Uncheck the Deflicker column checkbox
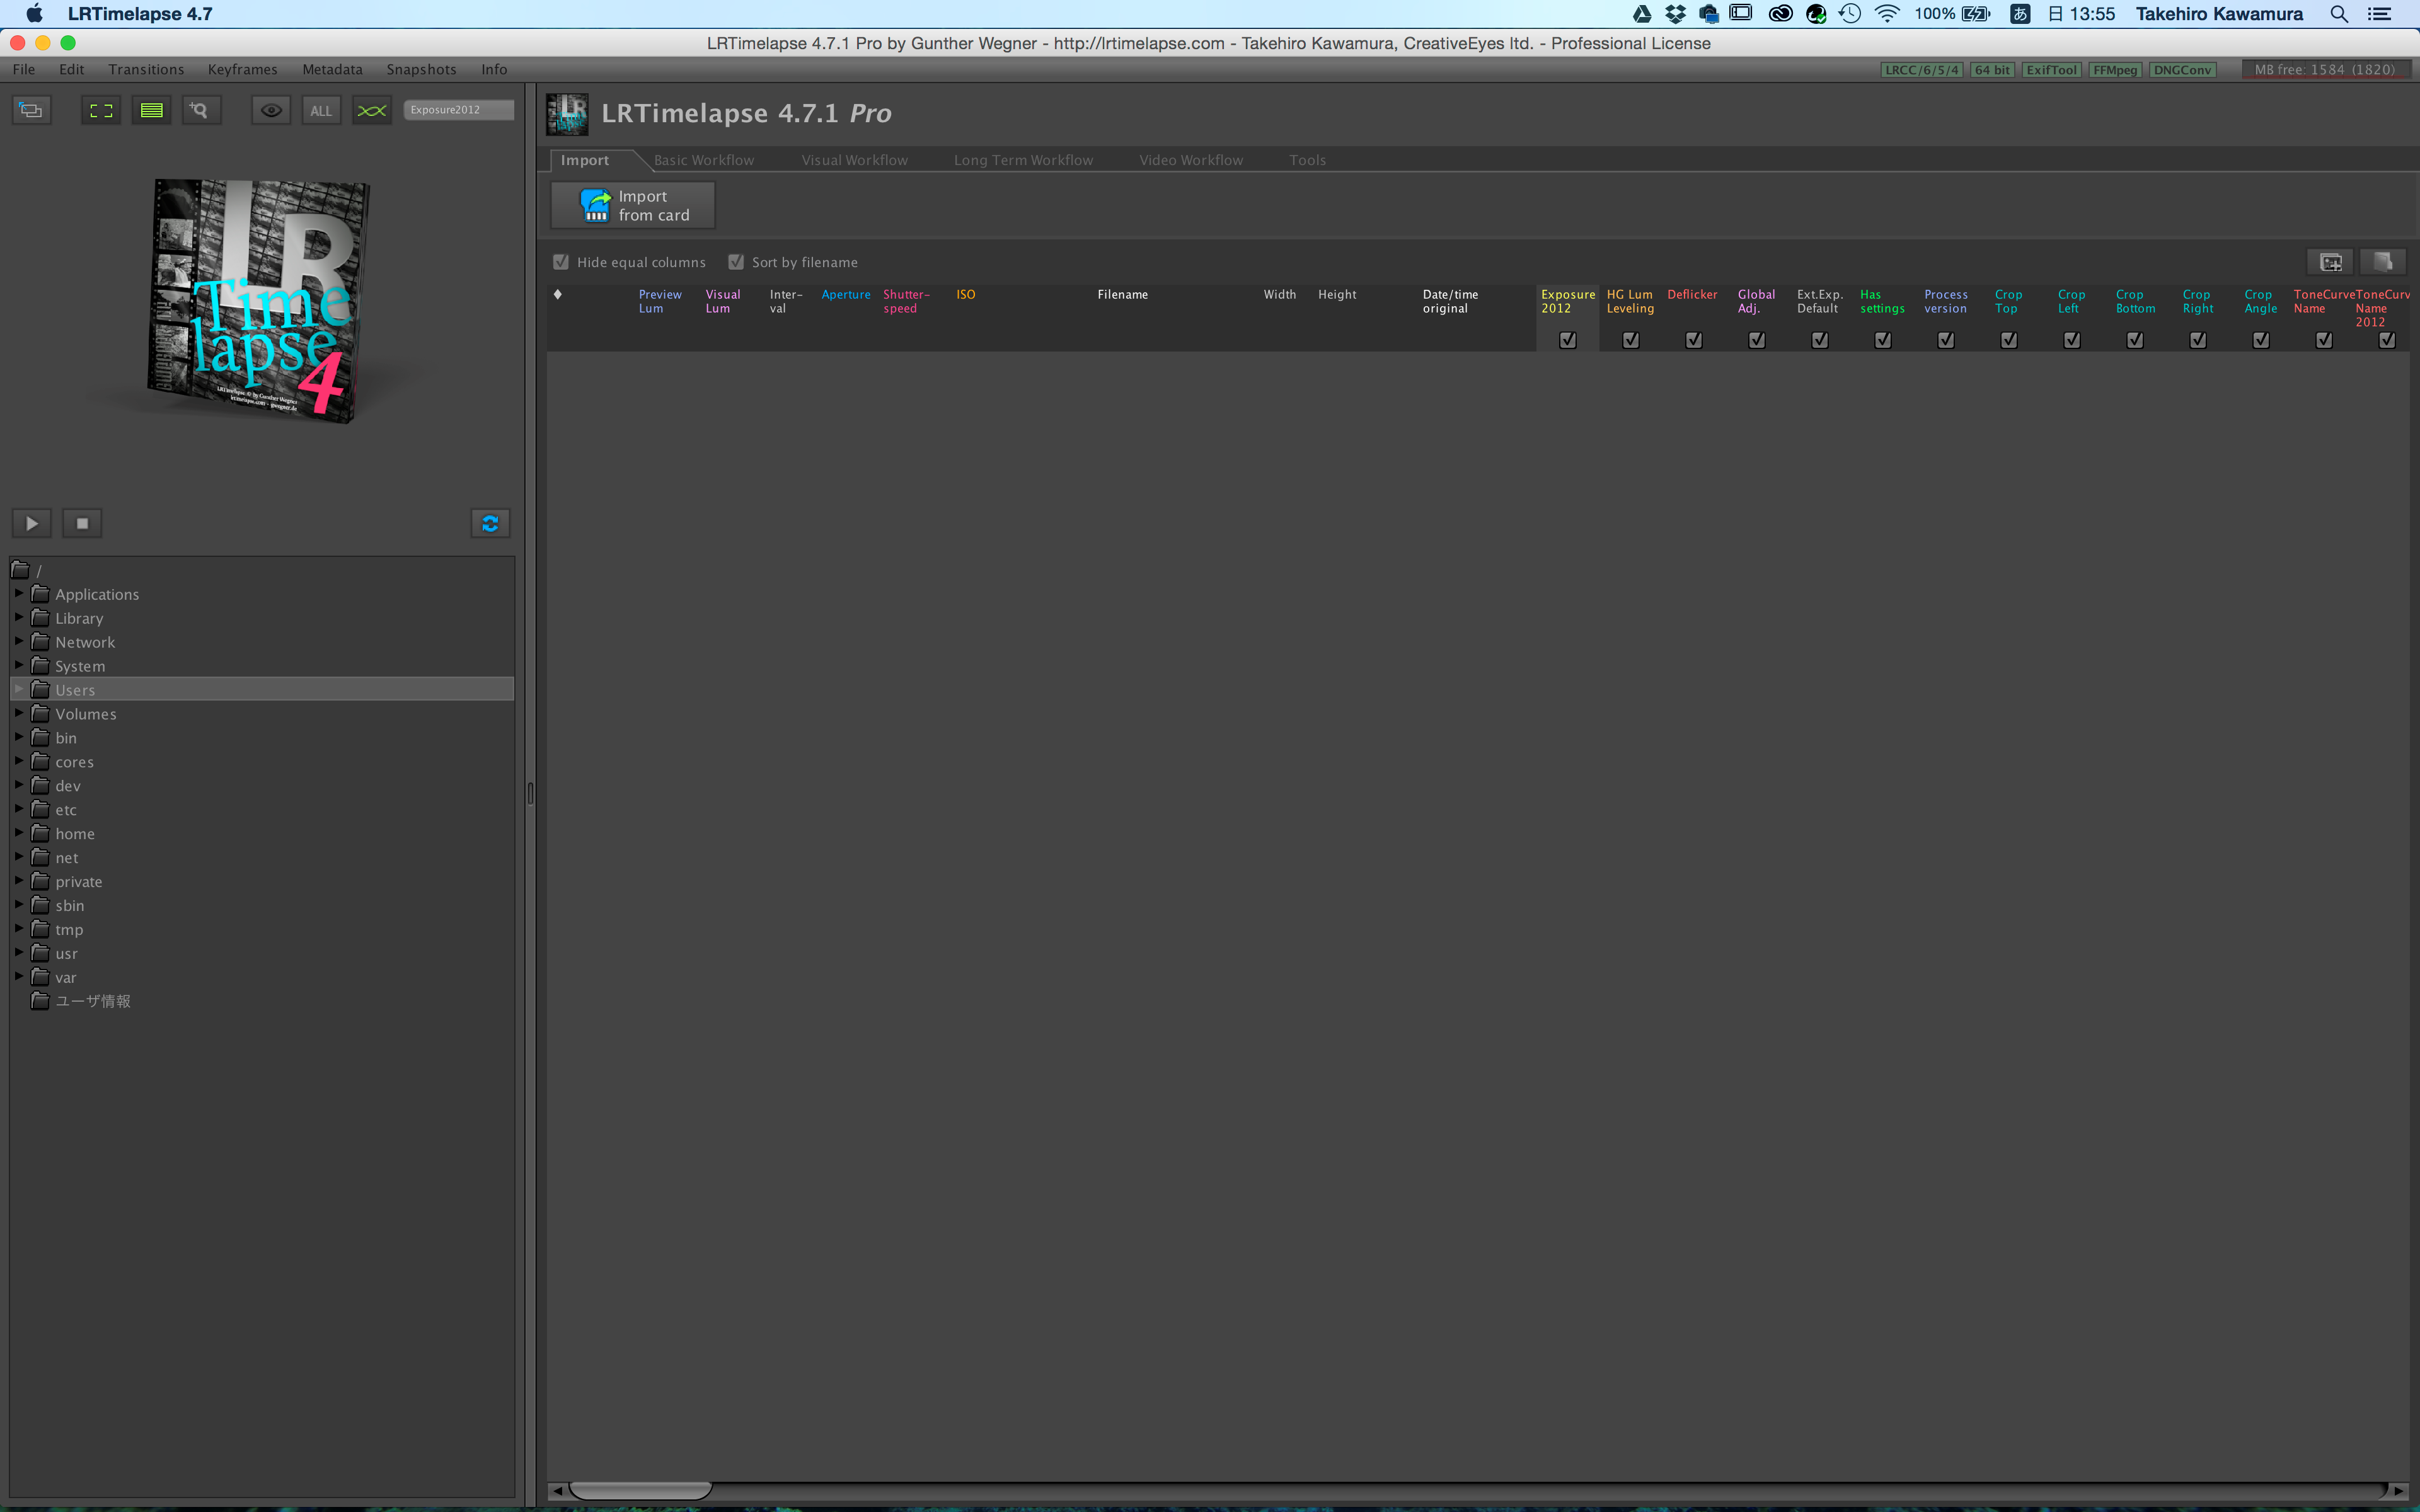The width and height of the screenshot is (2420, 1512). [1694, 340]
